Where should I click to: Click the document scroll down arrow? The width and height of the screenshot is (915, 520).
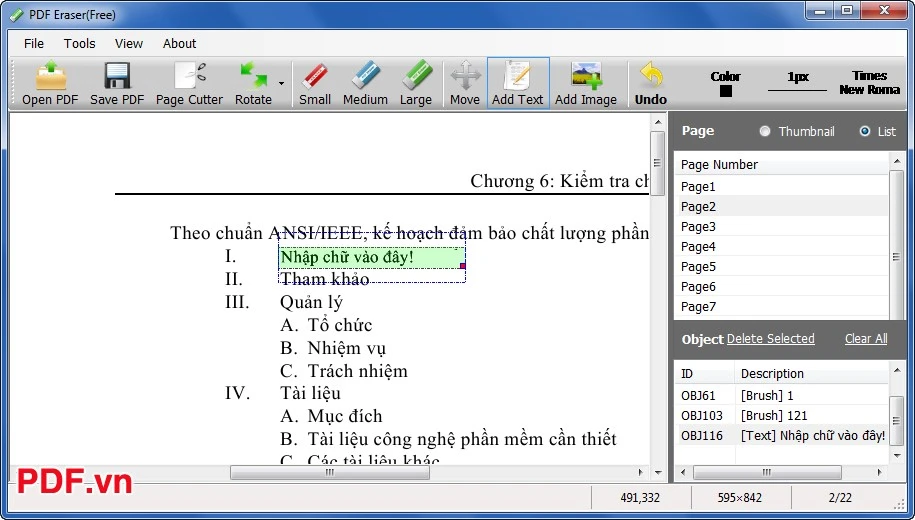[658, 472]
